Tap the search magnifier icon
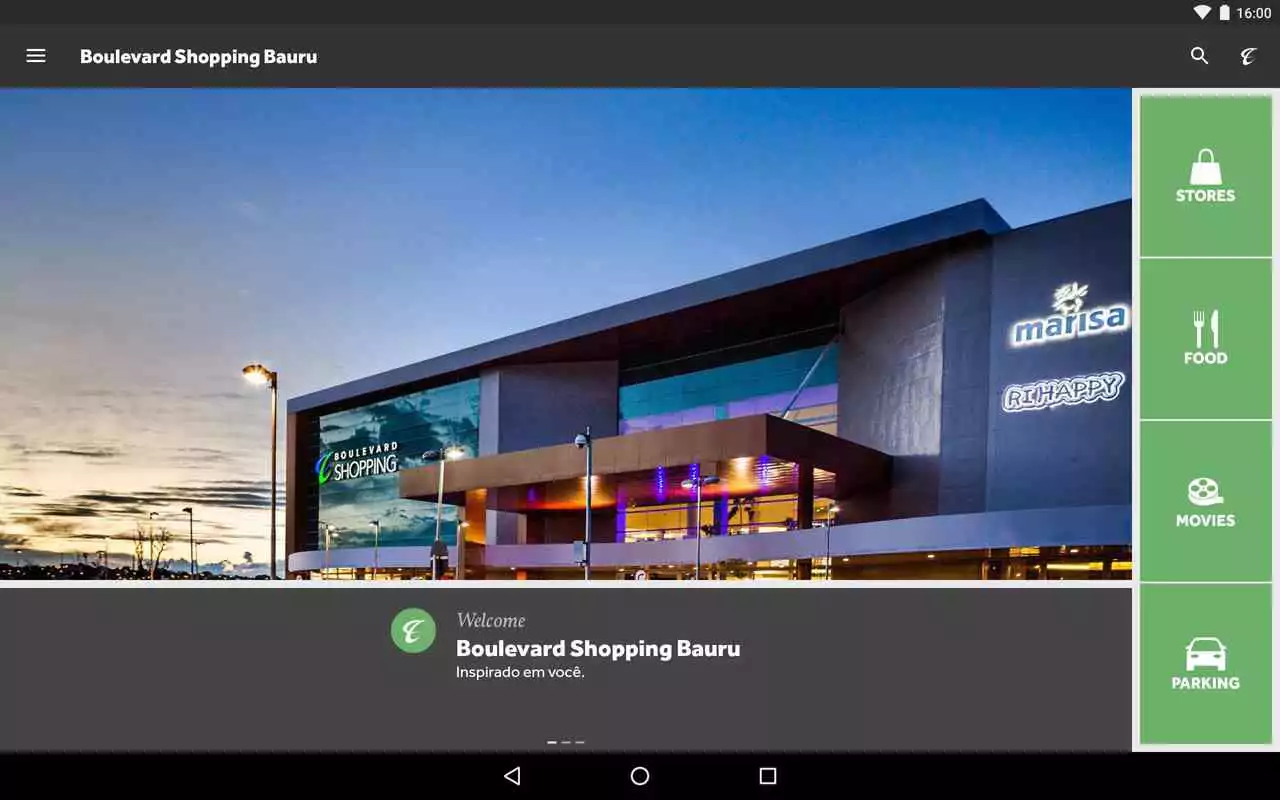 [x=1199, y=56]
